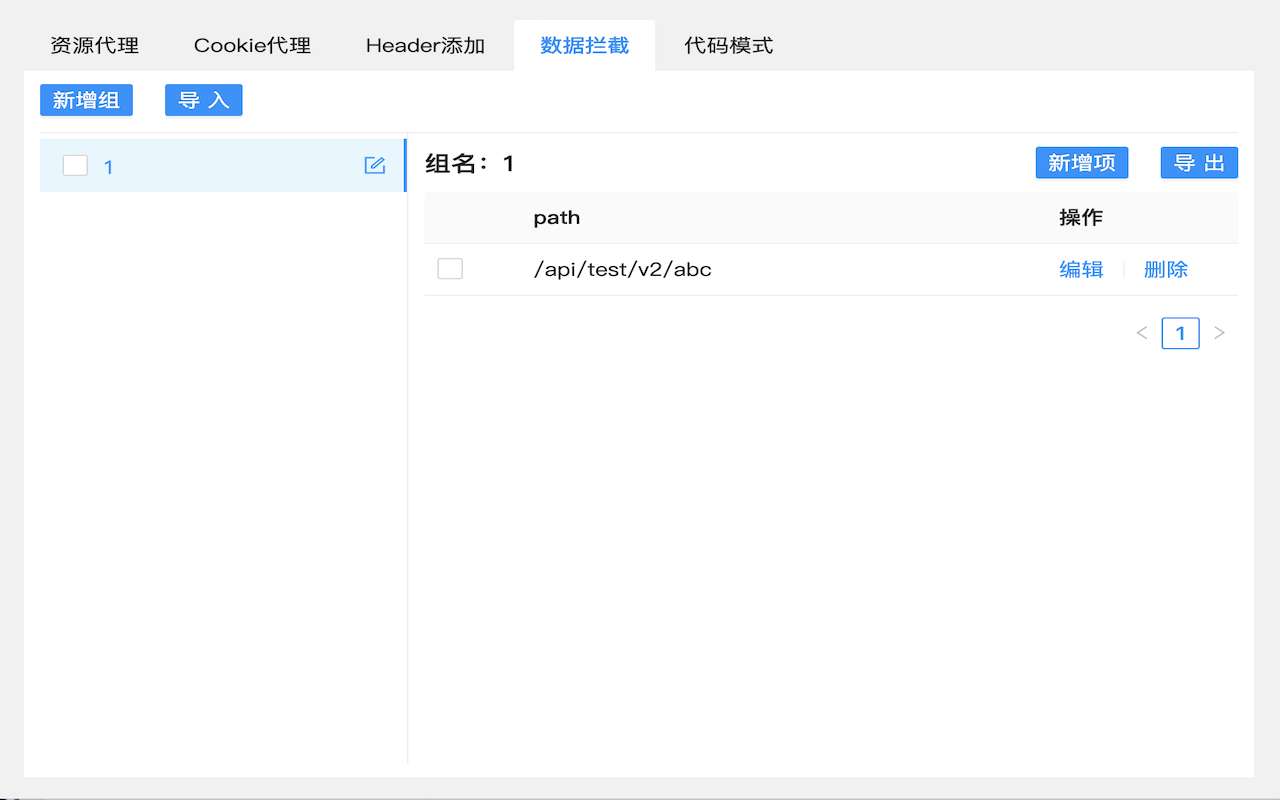Click the next page arrow in pagination
Image resolution: width=1280 pixels, height=800 pixels.
coord(1219,332)
